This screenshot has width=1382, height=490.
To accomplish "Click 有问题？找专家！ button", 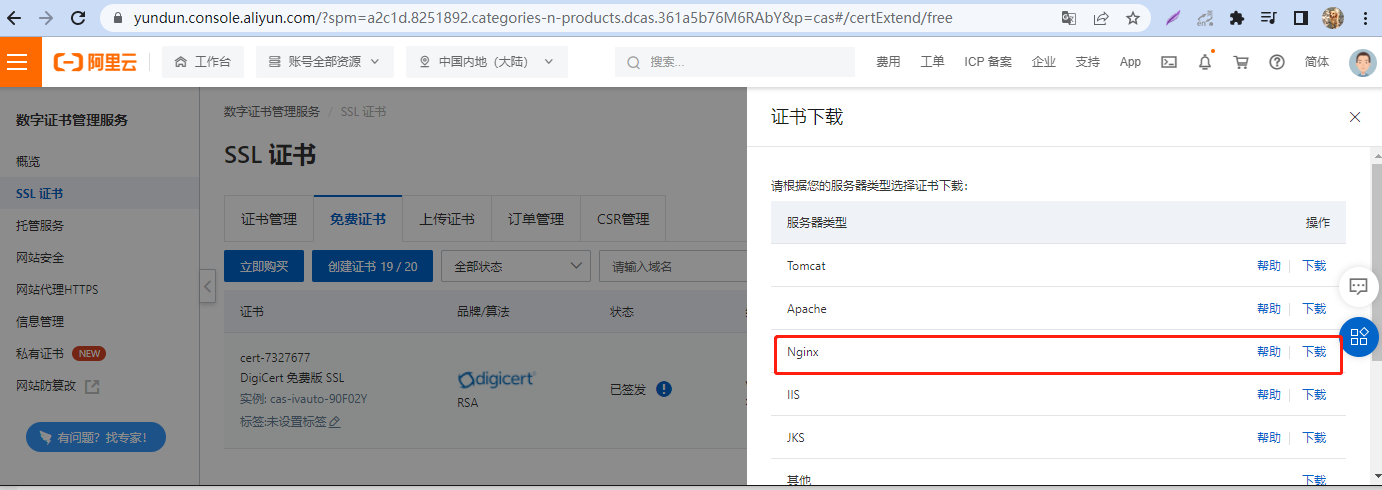I will pos(95,437).
